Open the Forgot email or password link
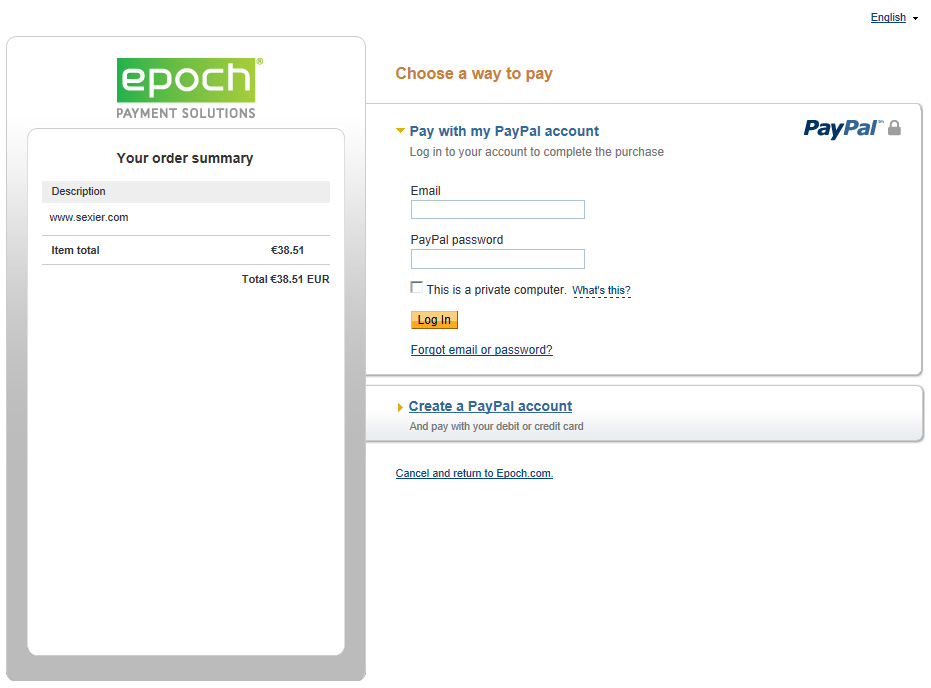This screenshot has width=931, height=688. (x=482, y=350)
